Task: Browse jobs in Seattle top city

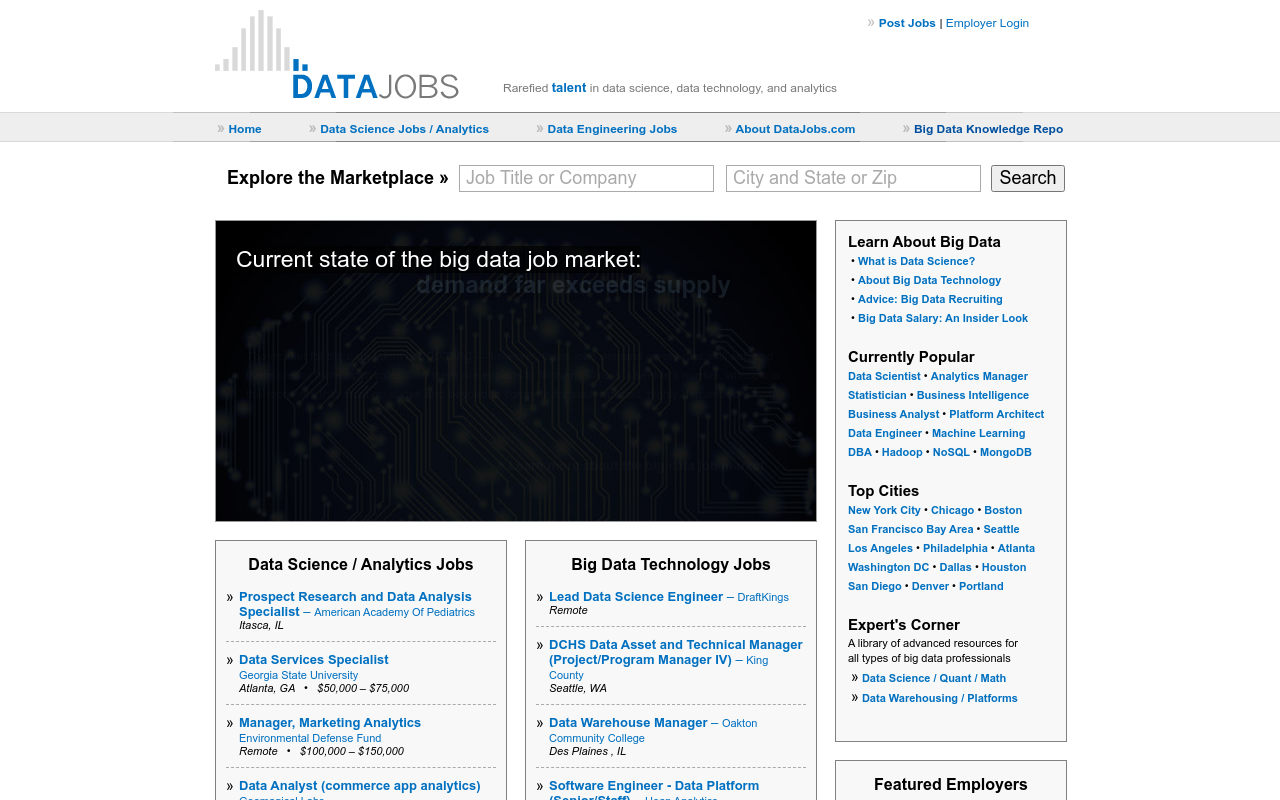Action: (x=1001, y=530)
